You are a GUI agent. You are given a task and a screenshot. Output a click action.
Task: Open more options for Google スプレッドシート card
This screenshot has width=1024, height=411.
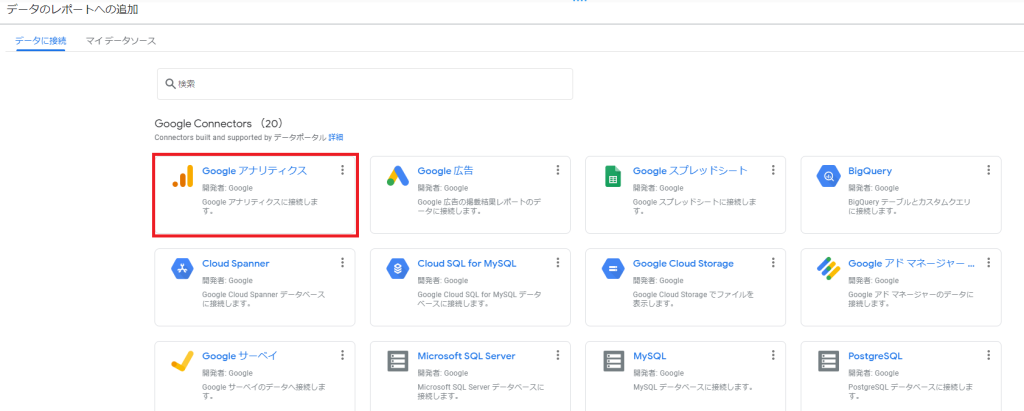(x=773, y=170)
